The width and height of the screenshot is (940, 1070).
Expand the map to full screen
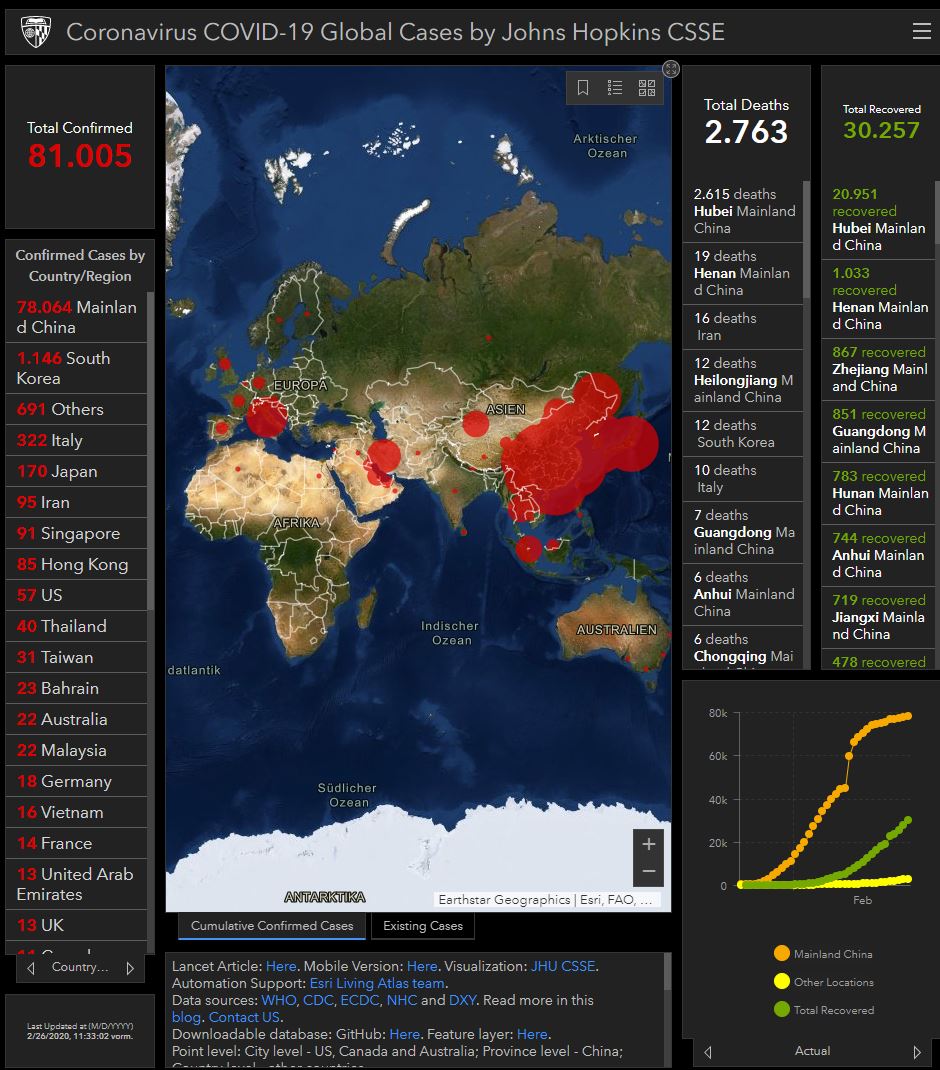coord(671,69)
